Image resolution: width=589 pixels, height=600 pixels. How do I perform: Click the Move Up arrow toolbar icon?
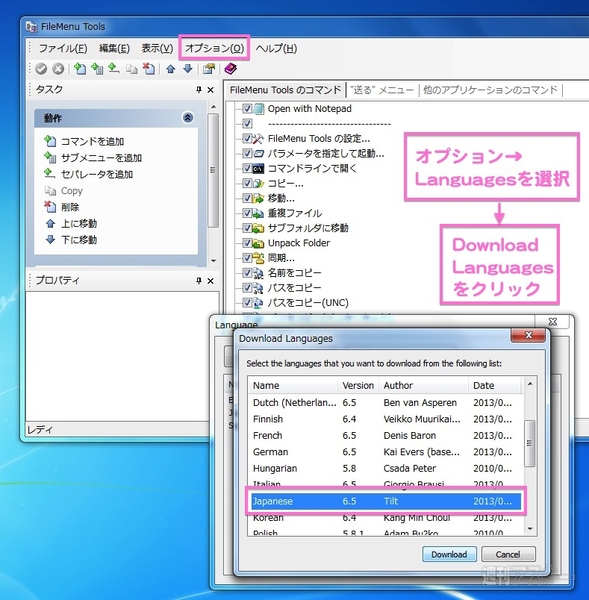tap(171, 69)
